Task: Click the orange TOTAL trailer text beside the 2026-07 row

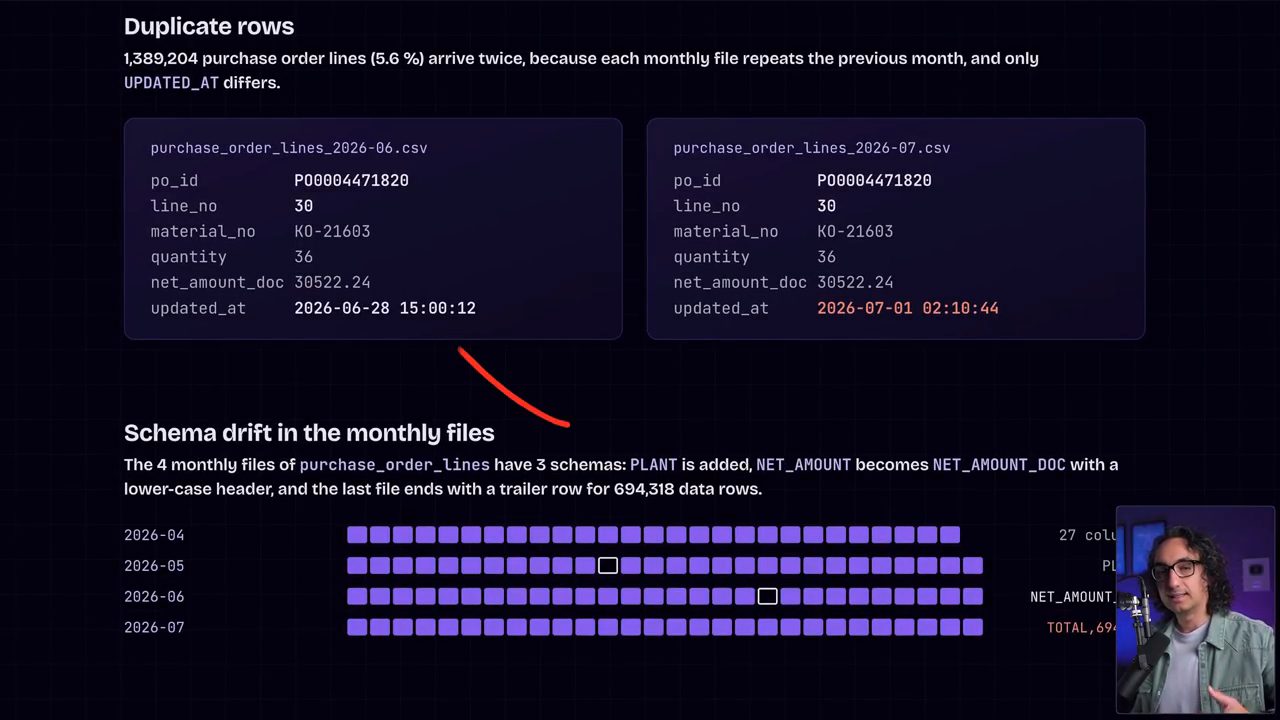Action: (1081, 628)
